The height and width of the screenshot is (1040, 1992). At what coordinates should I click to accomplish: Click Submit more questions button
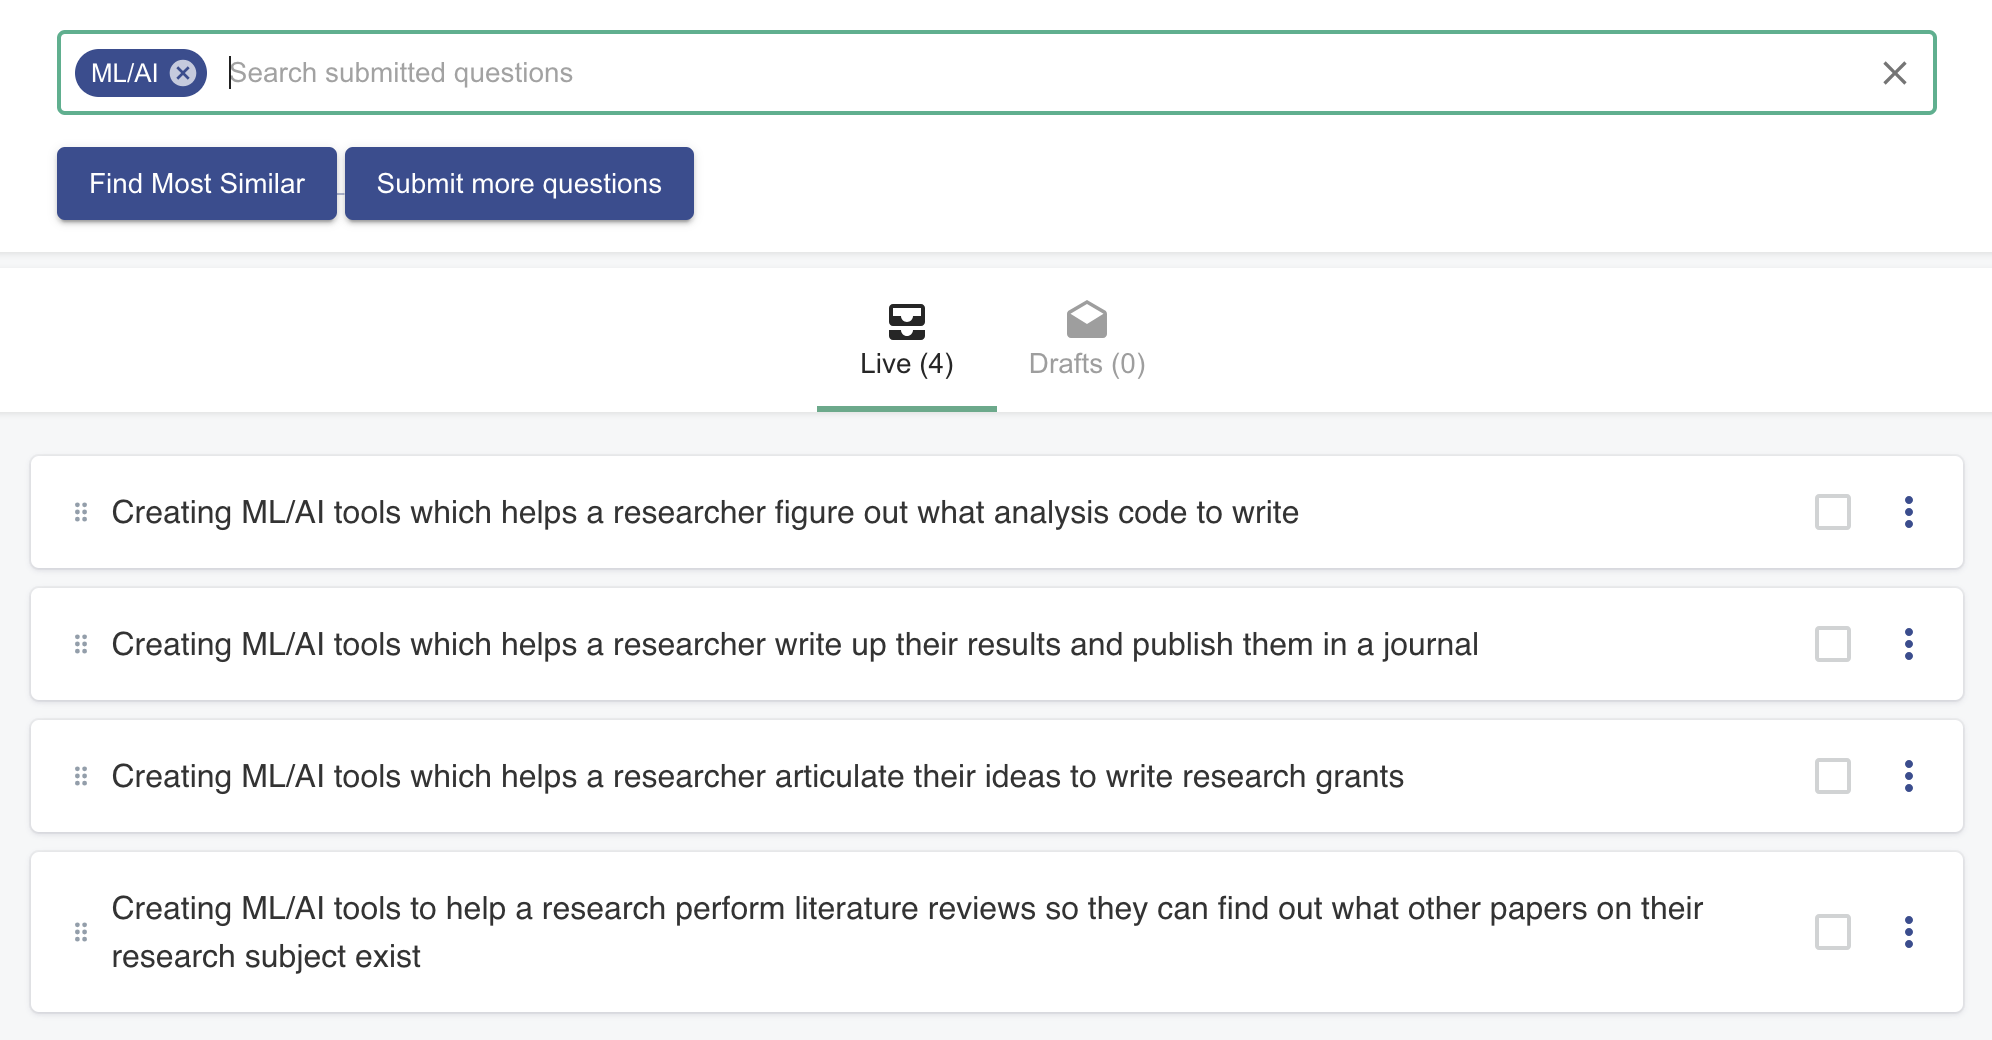click(x=519, y=183)
